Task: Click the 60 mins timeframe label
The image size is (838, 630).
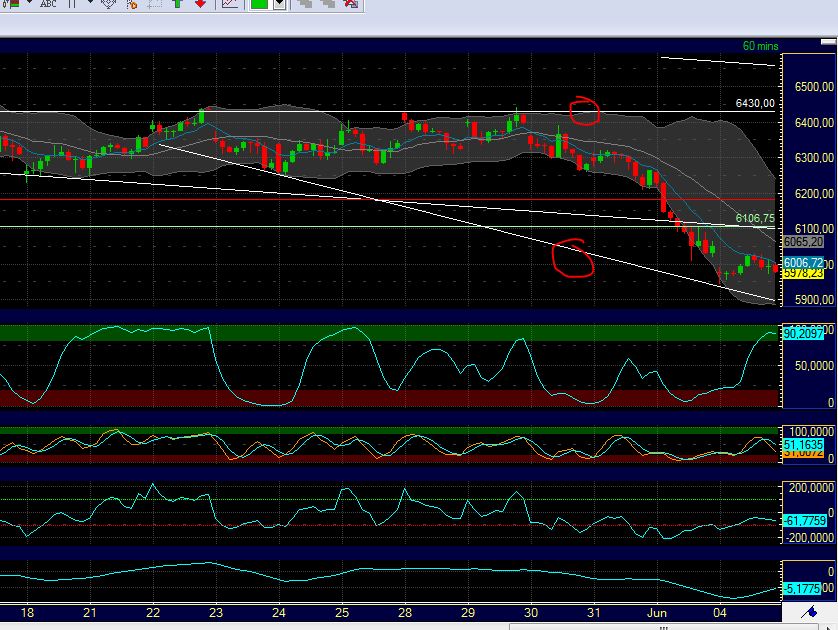Action: (760, 46)
